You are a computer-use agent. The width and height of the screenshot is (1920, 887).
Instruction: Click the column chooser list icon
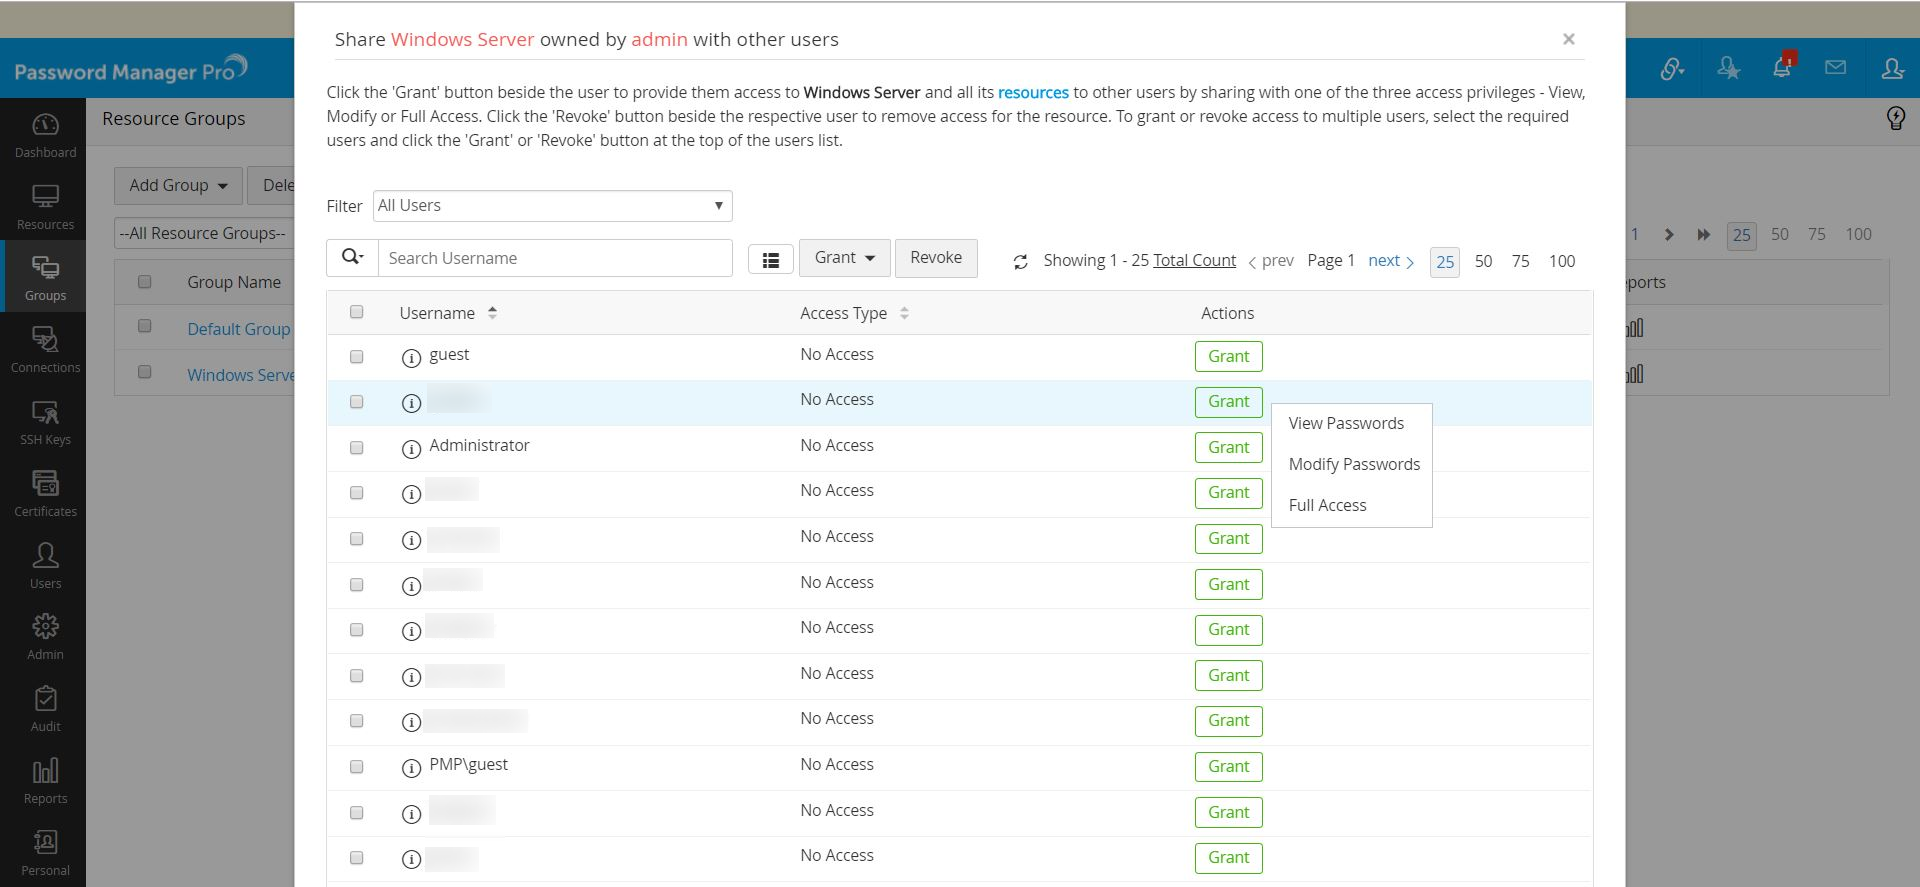tap(771, 260)
